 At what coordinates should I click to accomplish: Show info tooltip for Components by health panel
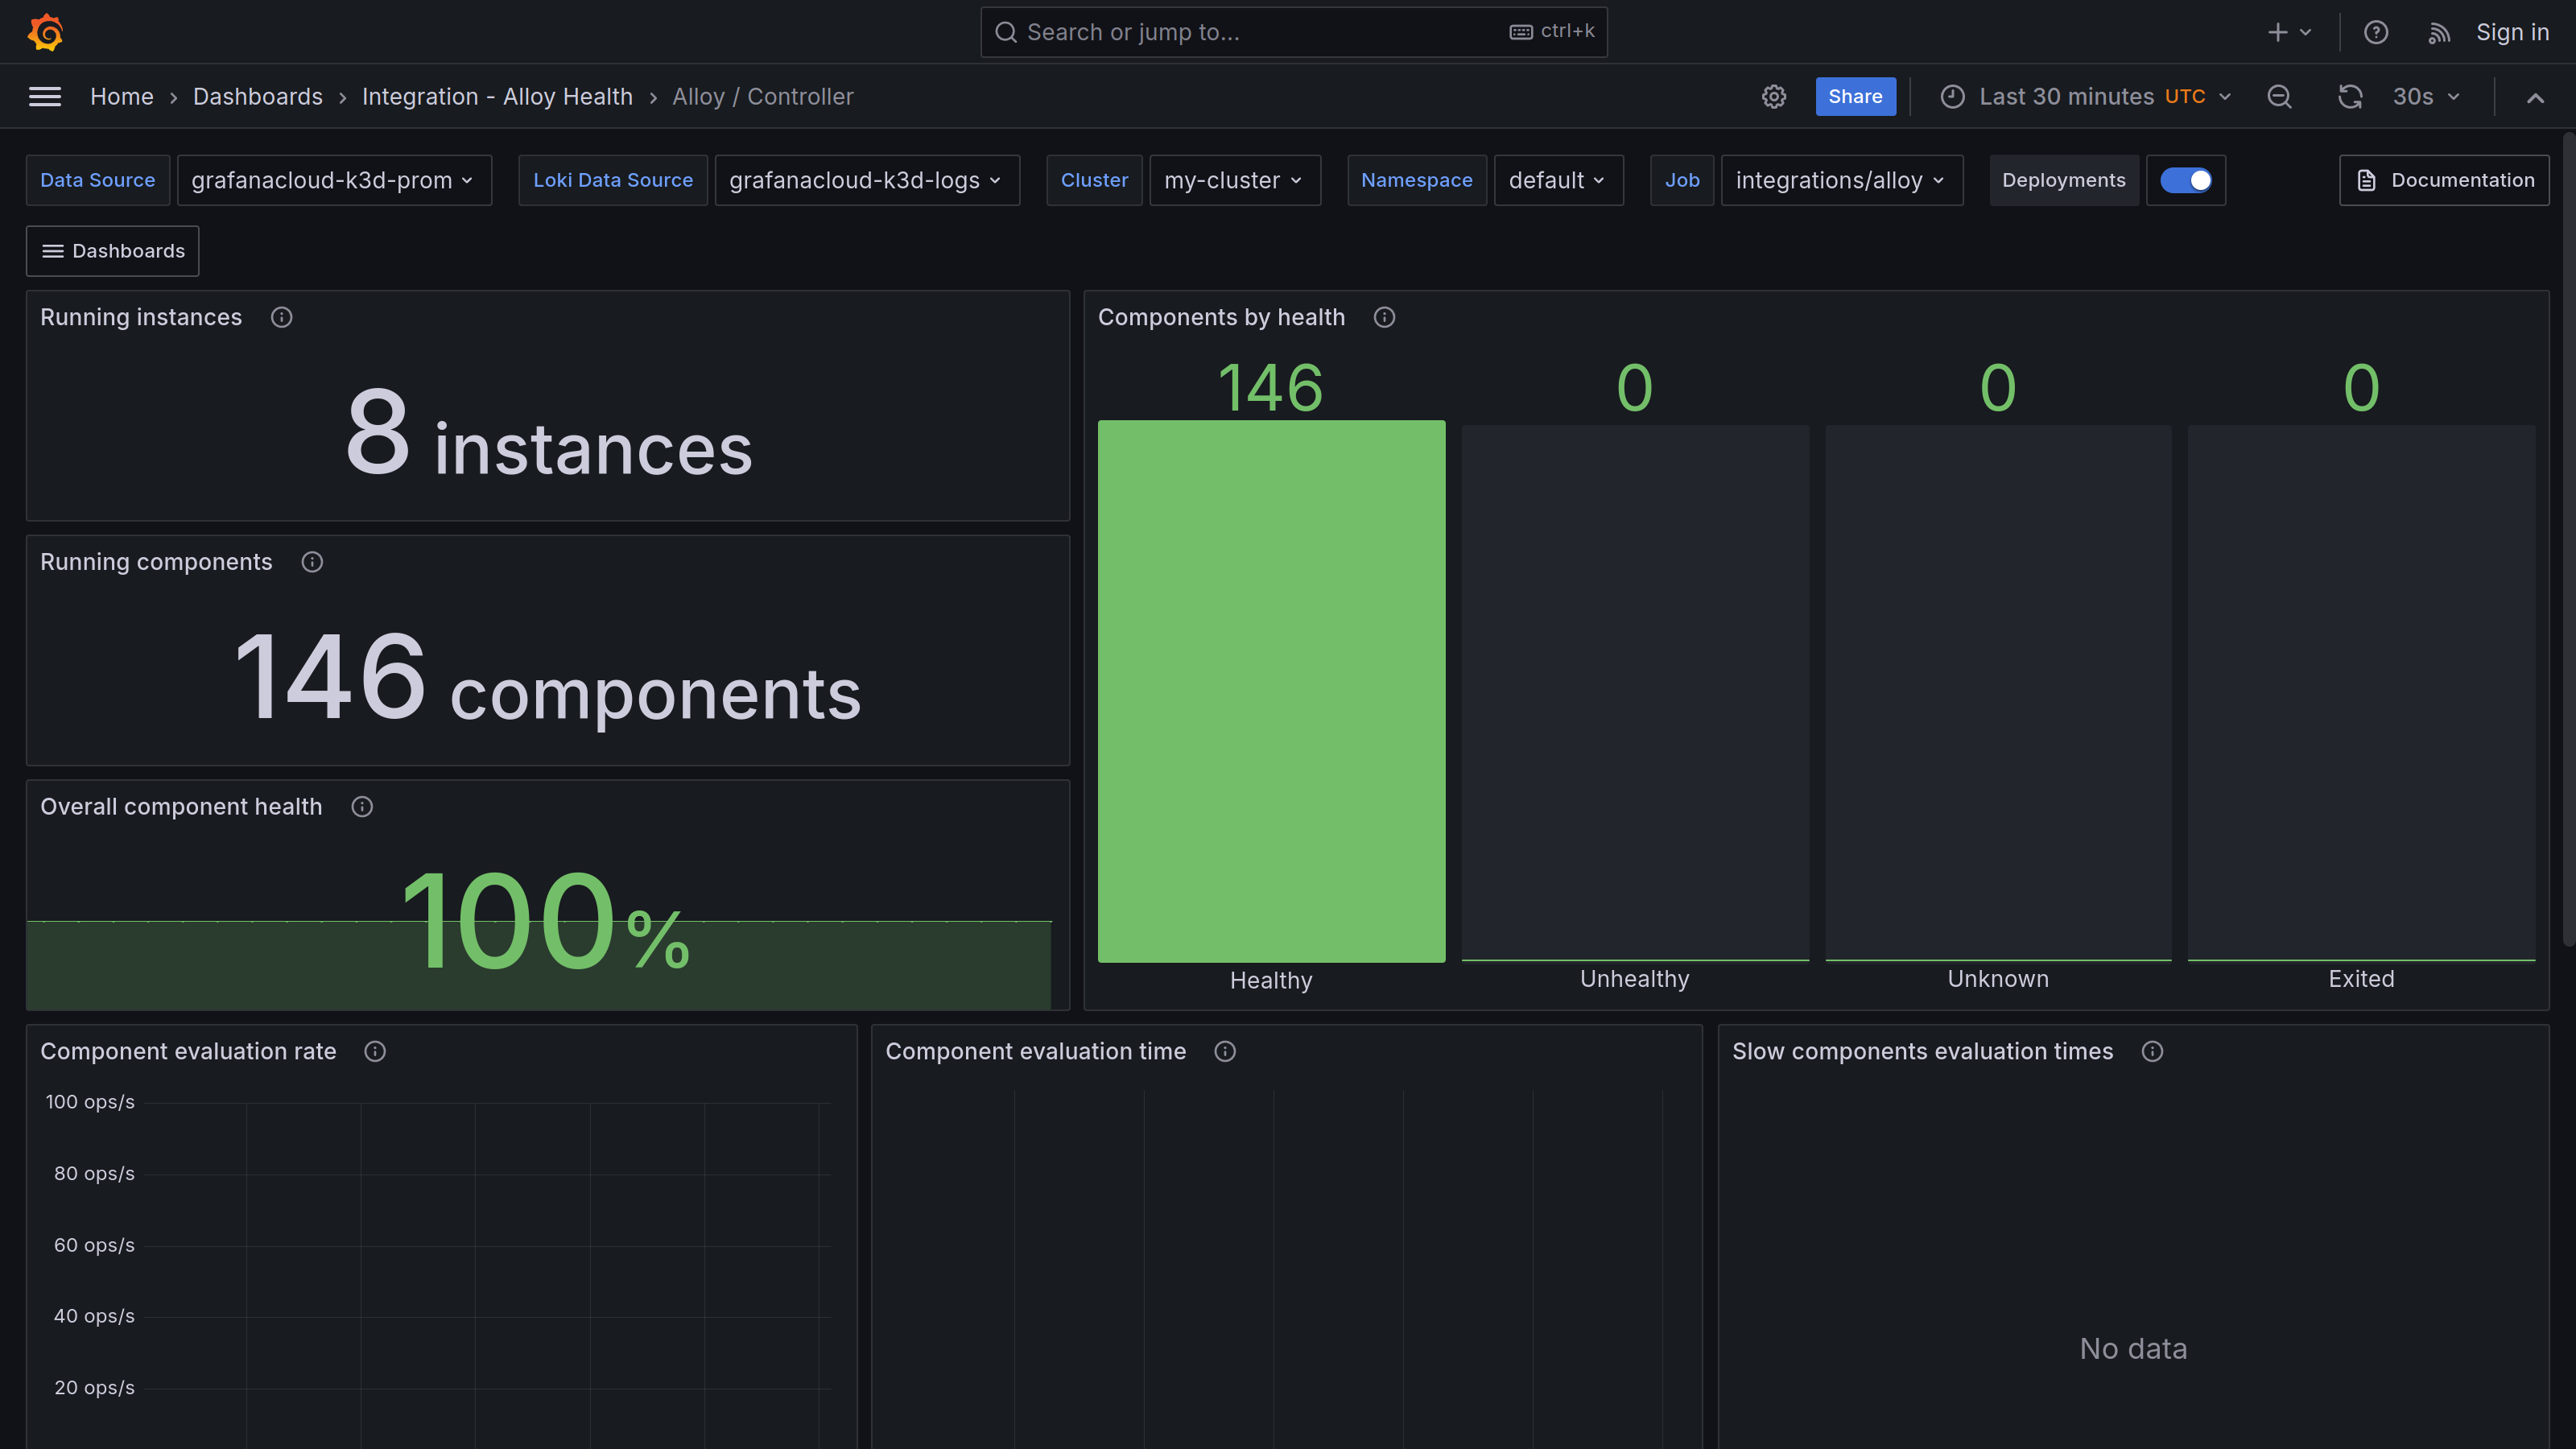(1384, 317)
